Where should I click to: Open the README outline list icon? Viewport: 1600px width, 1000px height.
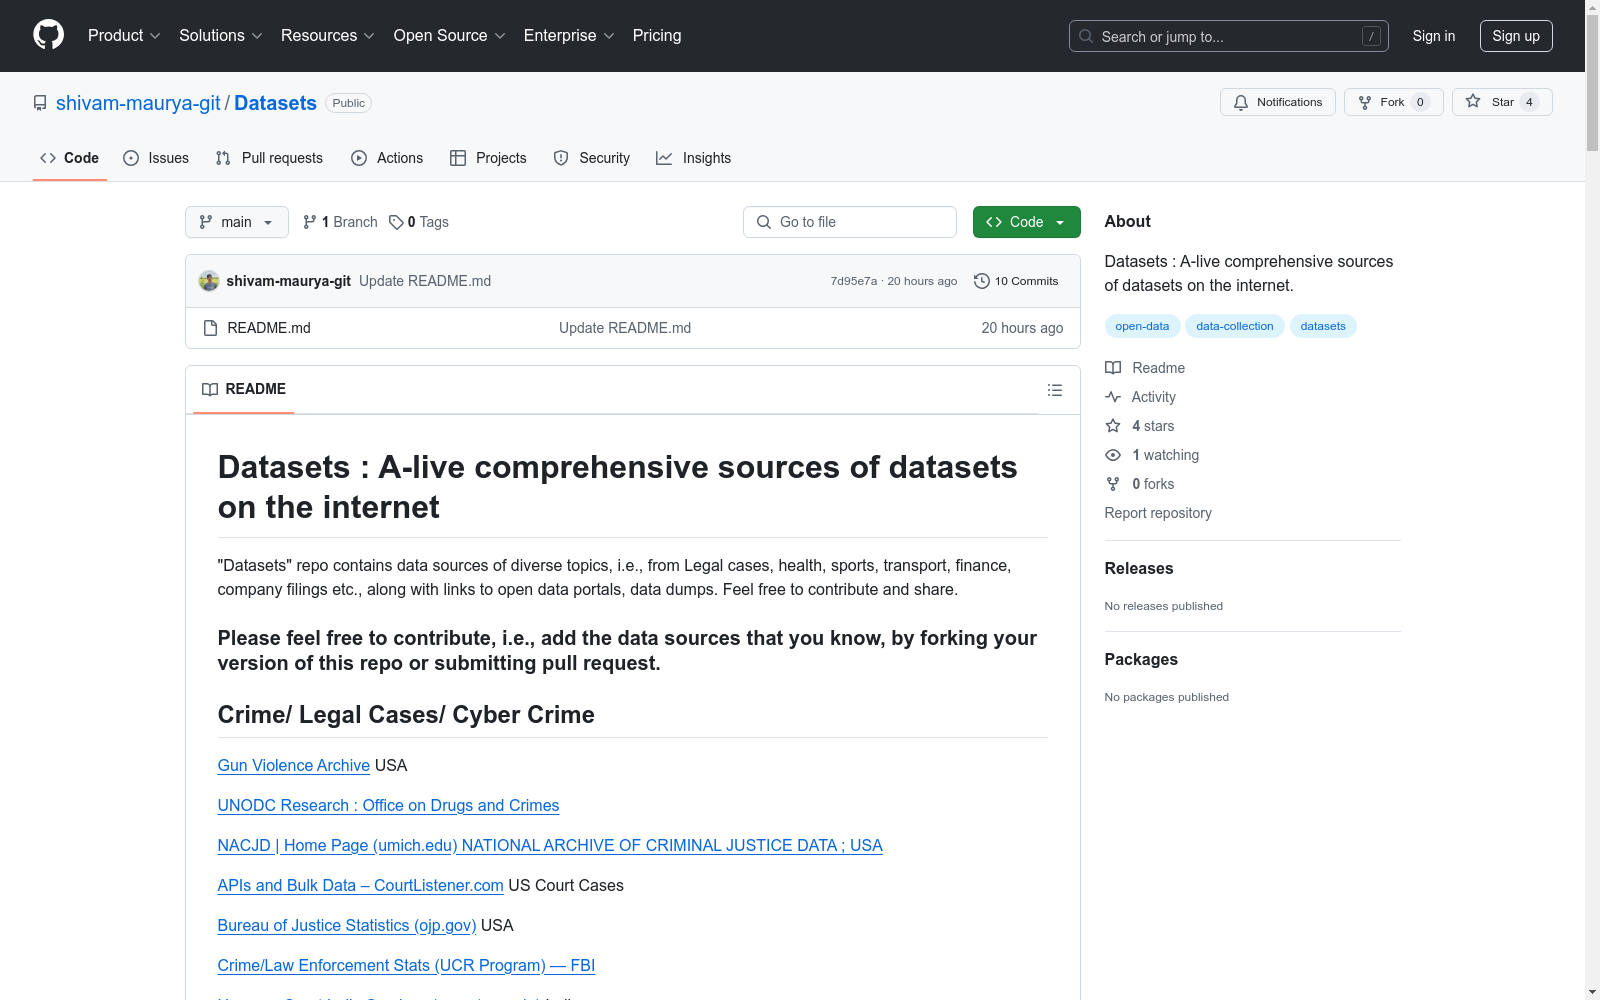[1054, 390]
